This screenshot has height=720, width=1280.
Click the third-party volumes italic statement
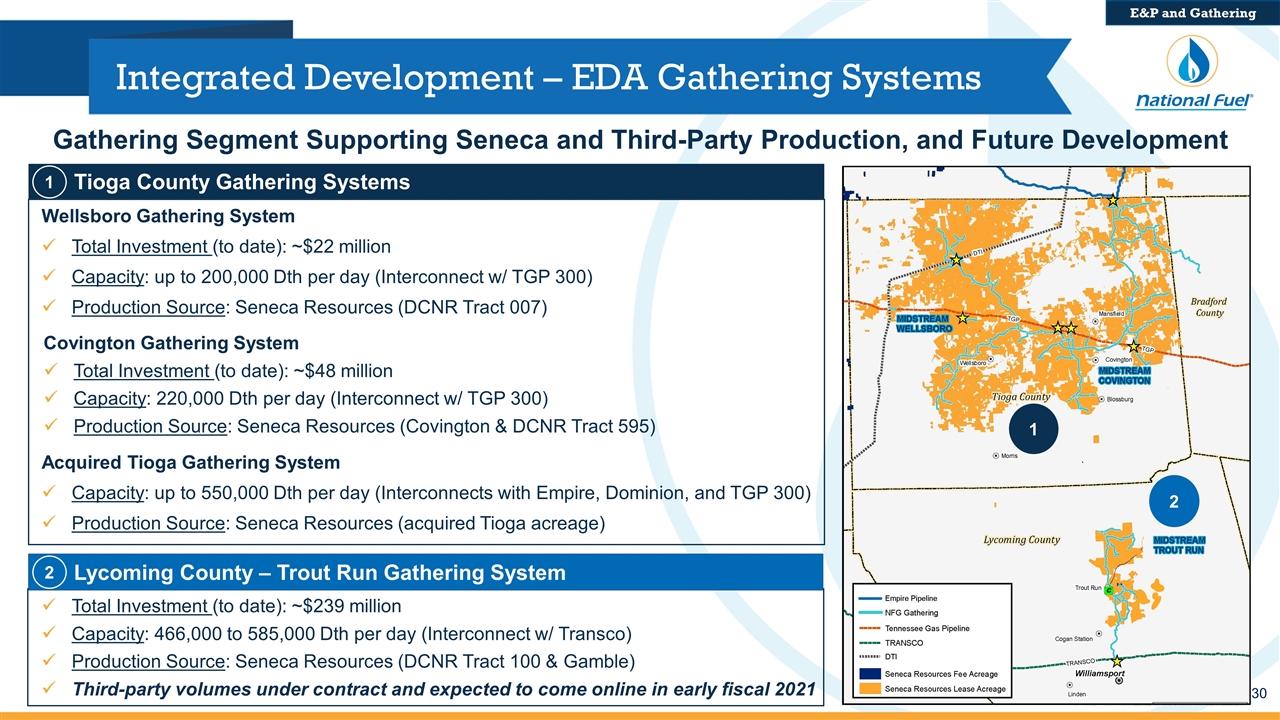[443, 690]
